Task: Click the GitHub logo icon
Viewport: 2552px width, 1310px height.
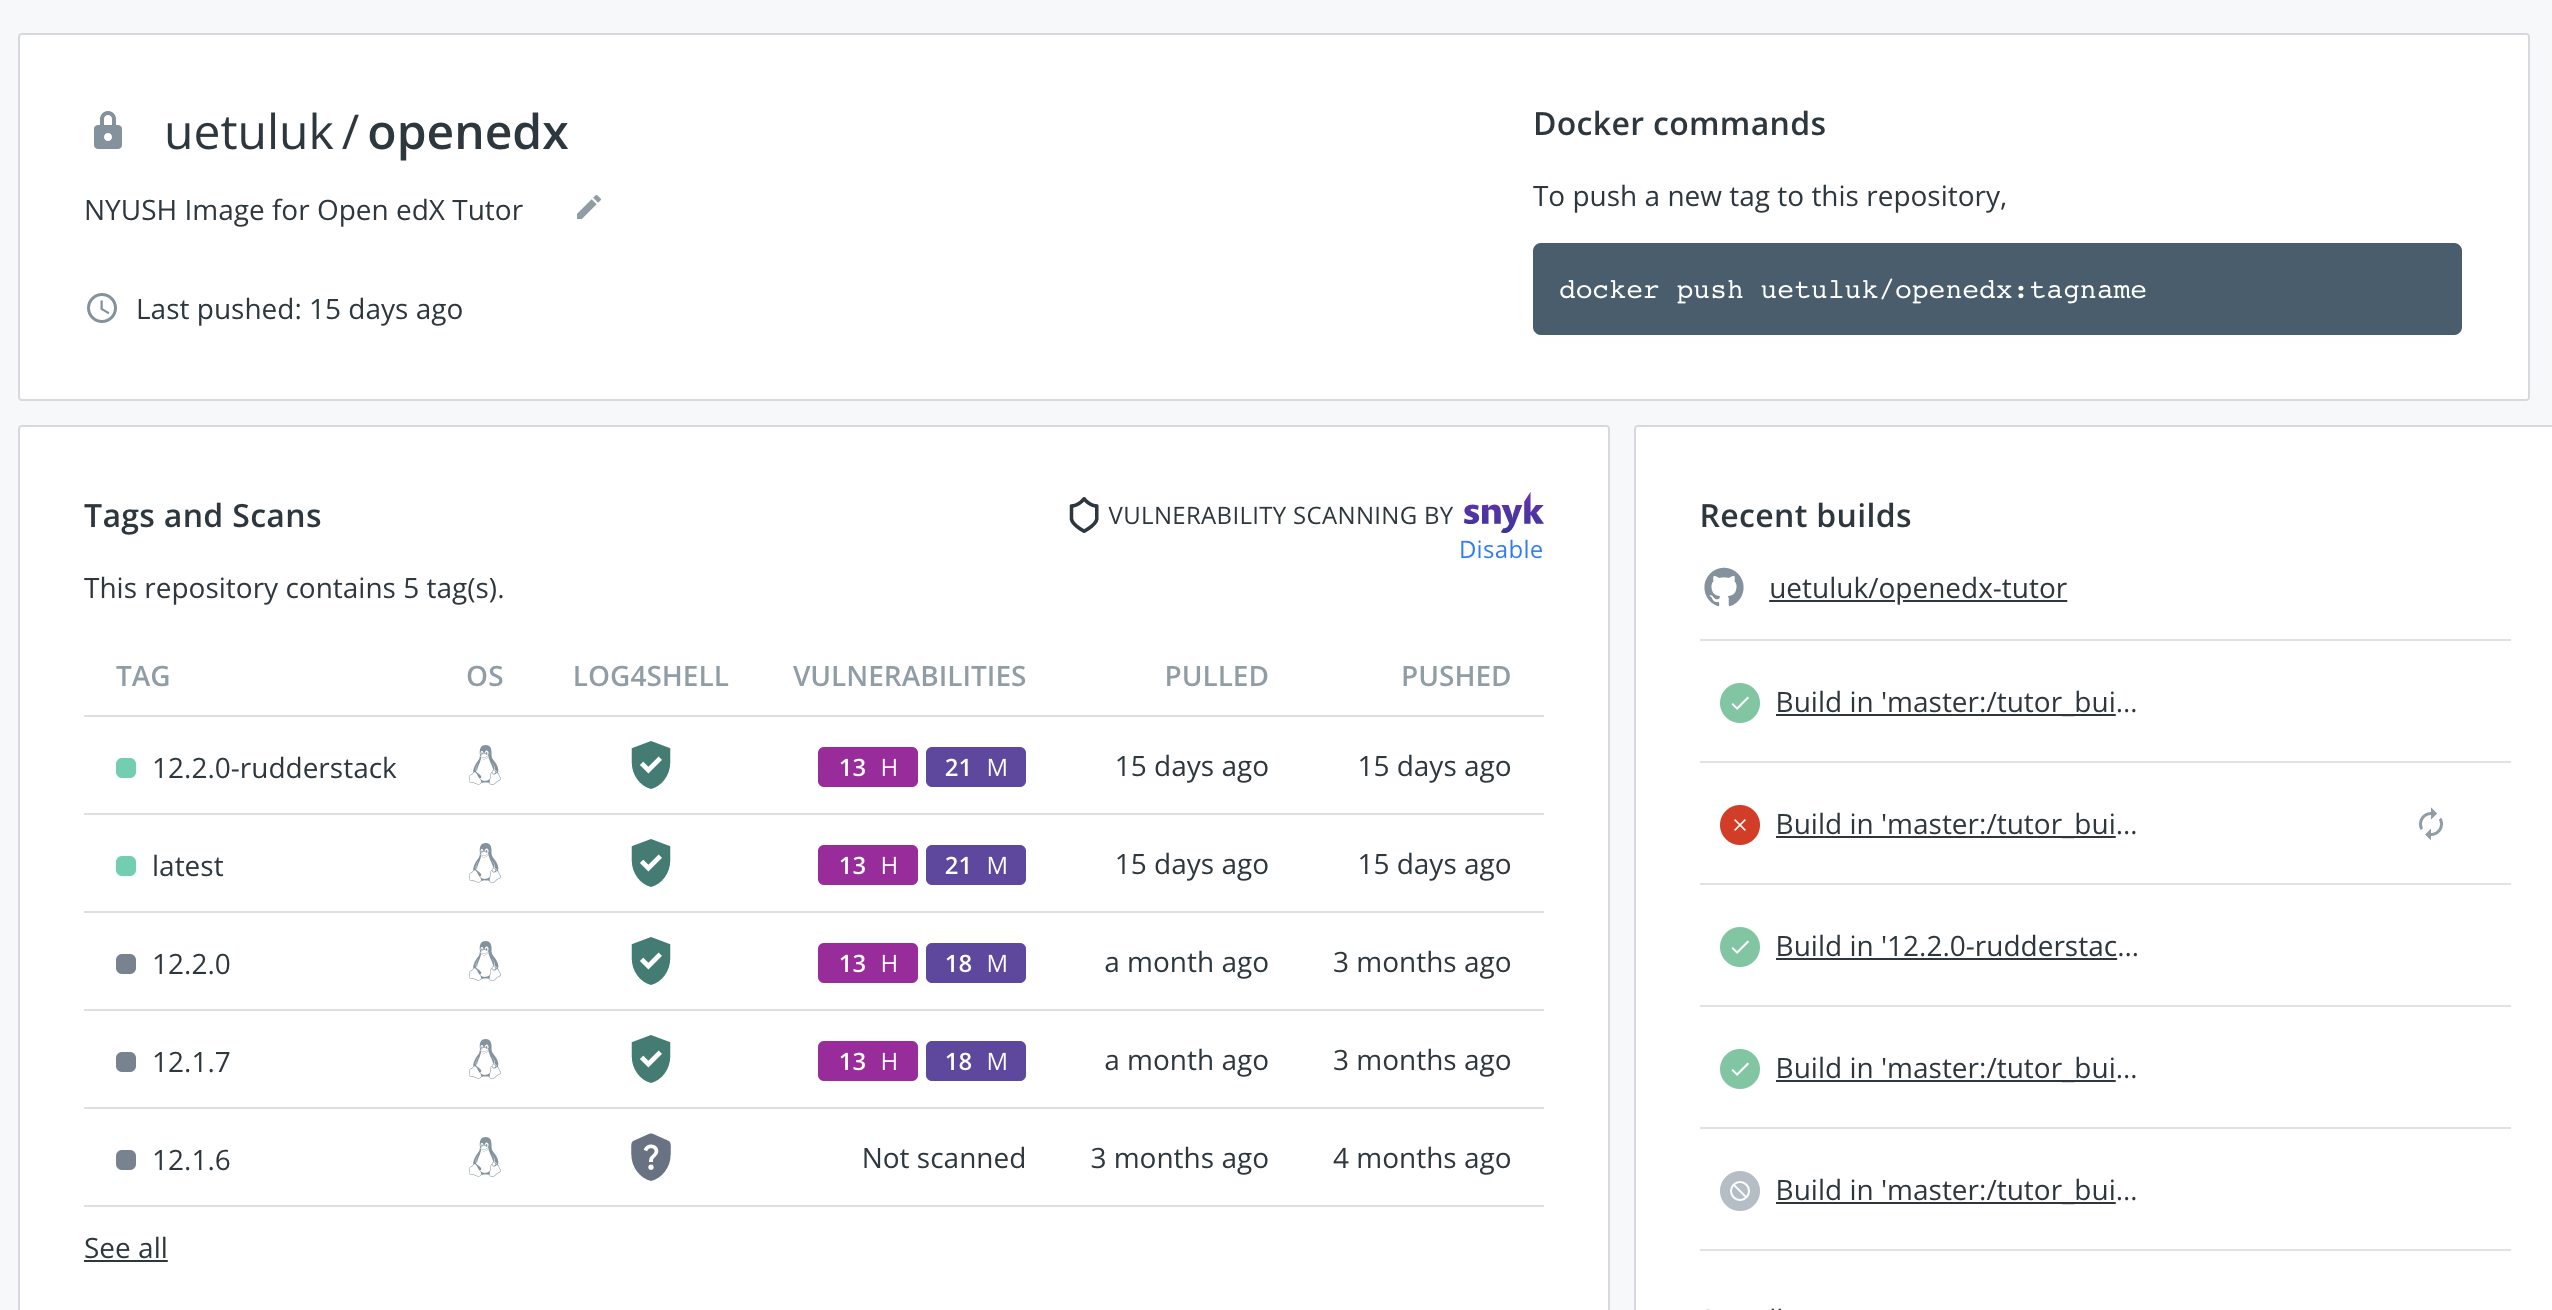Action: pos(1724,588)
